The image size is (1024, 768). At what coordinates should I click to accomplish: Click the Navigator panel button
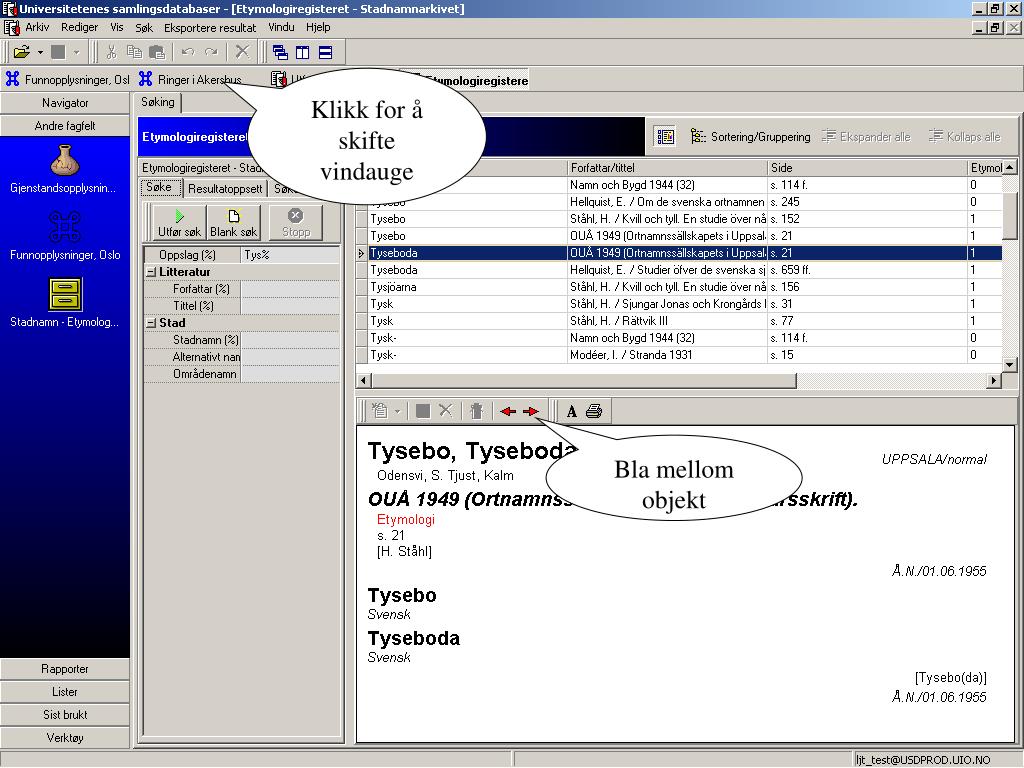pyautogui.click(x=65, y=103)
